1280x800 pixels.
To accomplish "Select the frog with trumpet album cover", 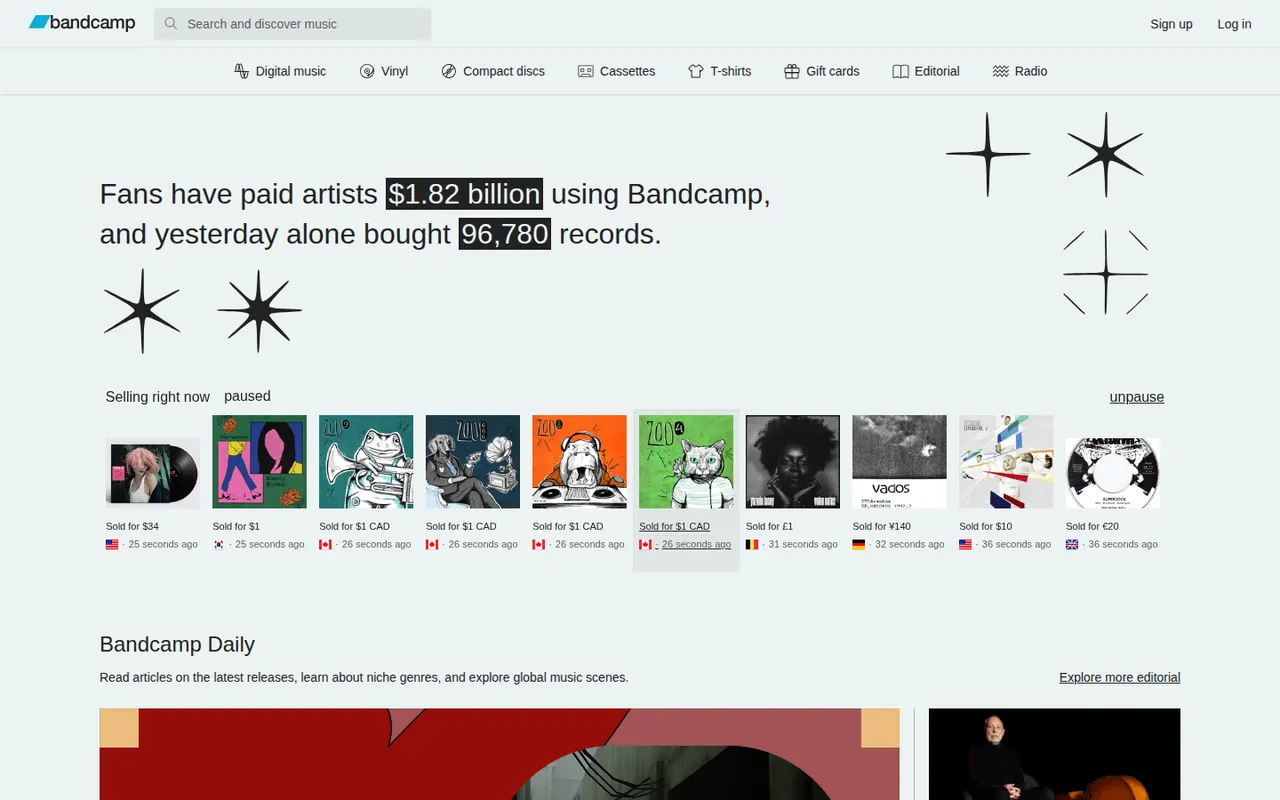I will [x=366, y=462].
